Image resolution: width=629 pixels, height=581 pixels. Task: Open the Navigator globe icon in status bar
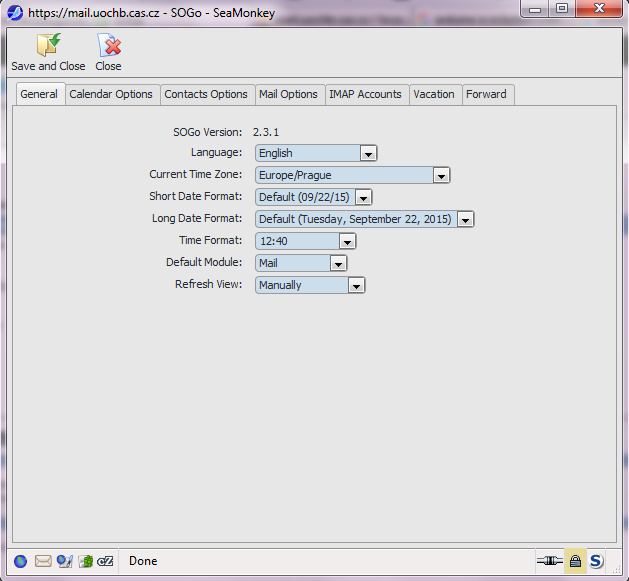coord(20,561)
